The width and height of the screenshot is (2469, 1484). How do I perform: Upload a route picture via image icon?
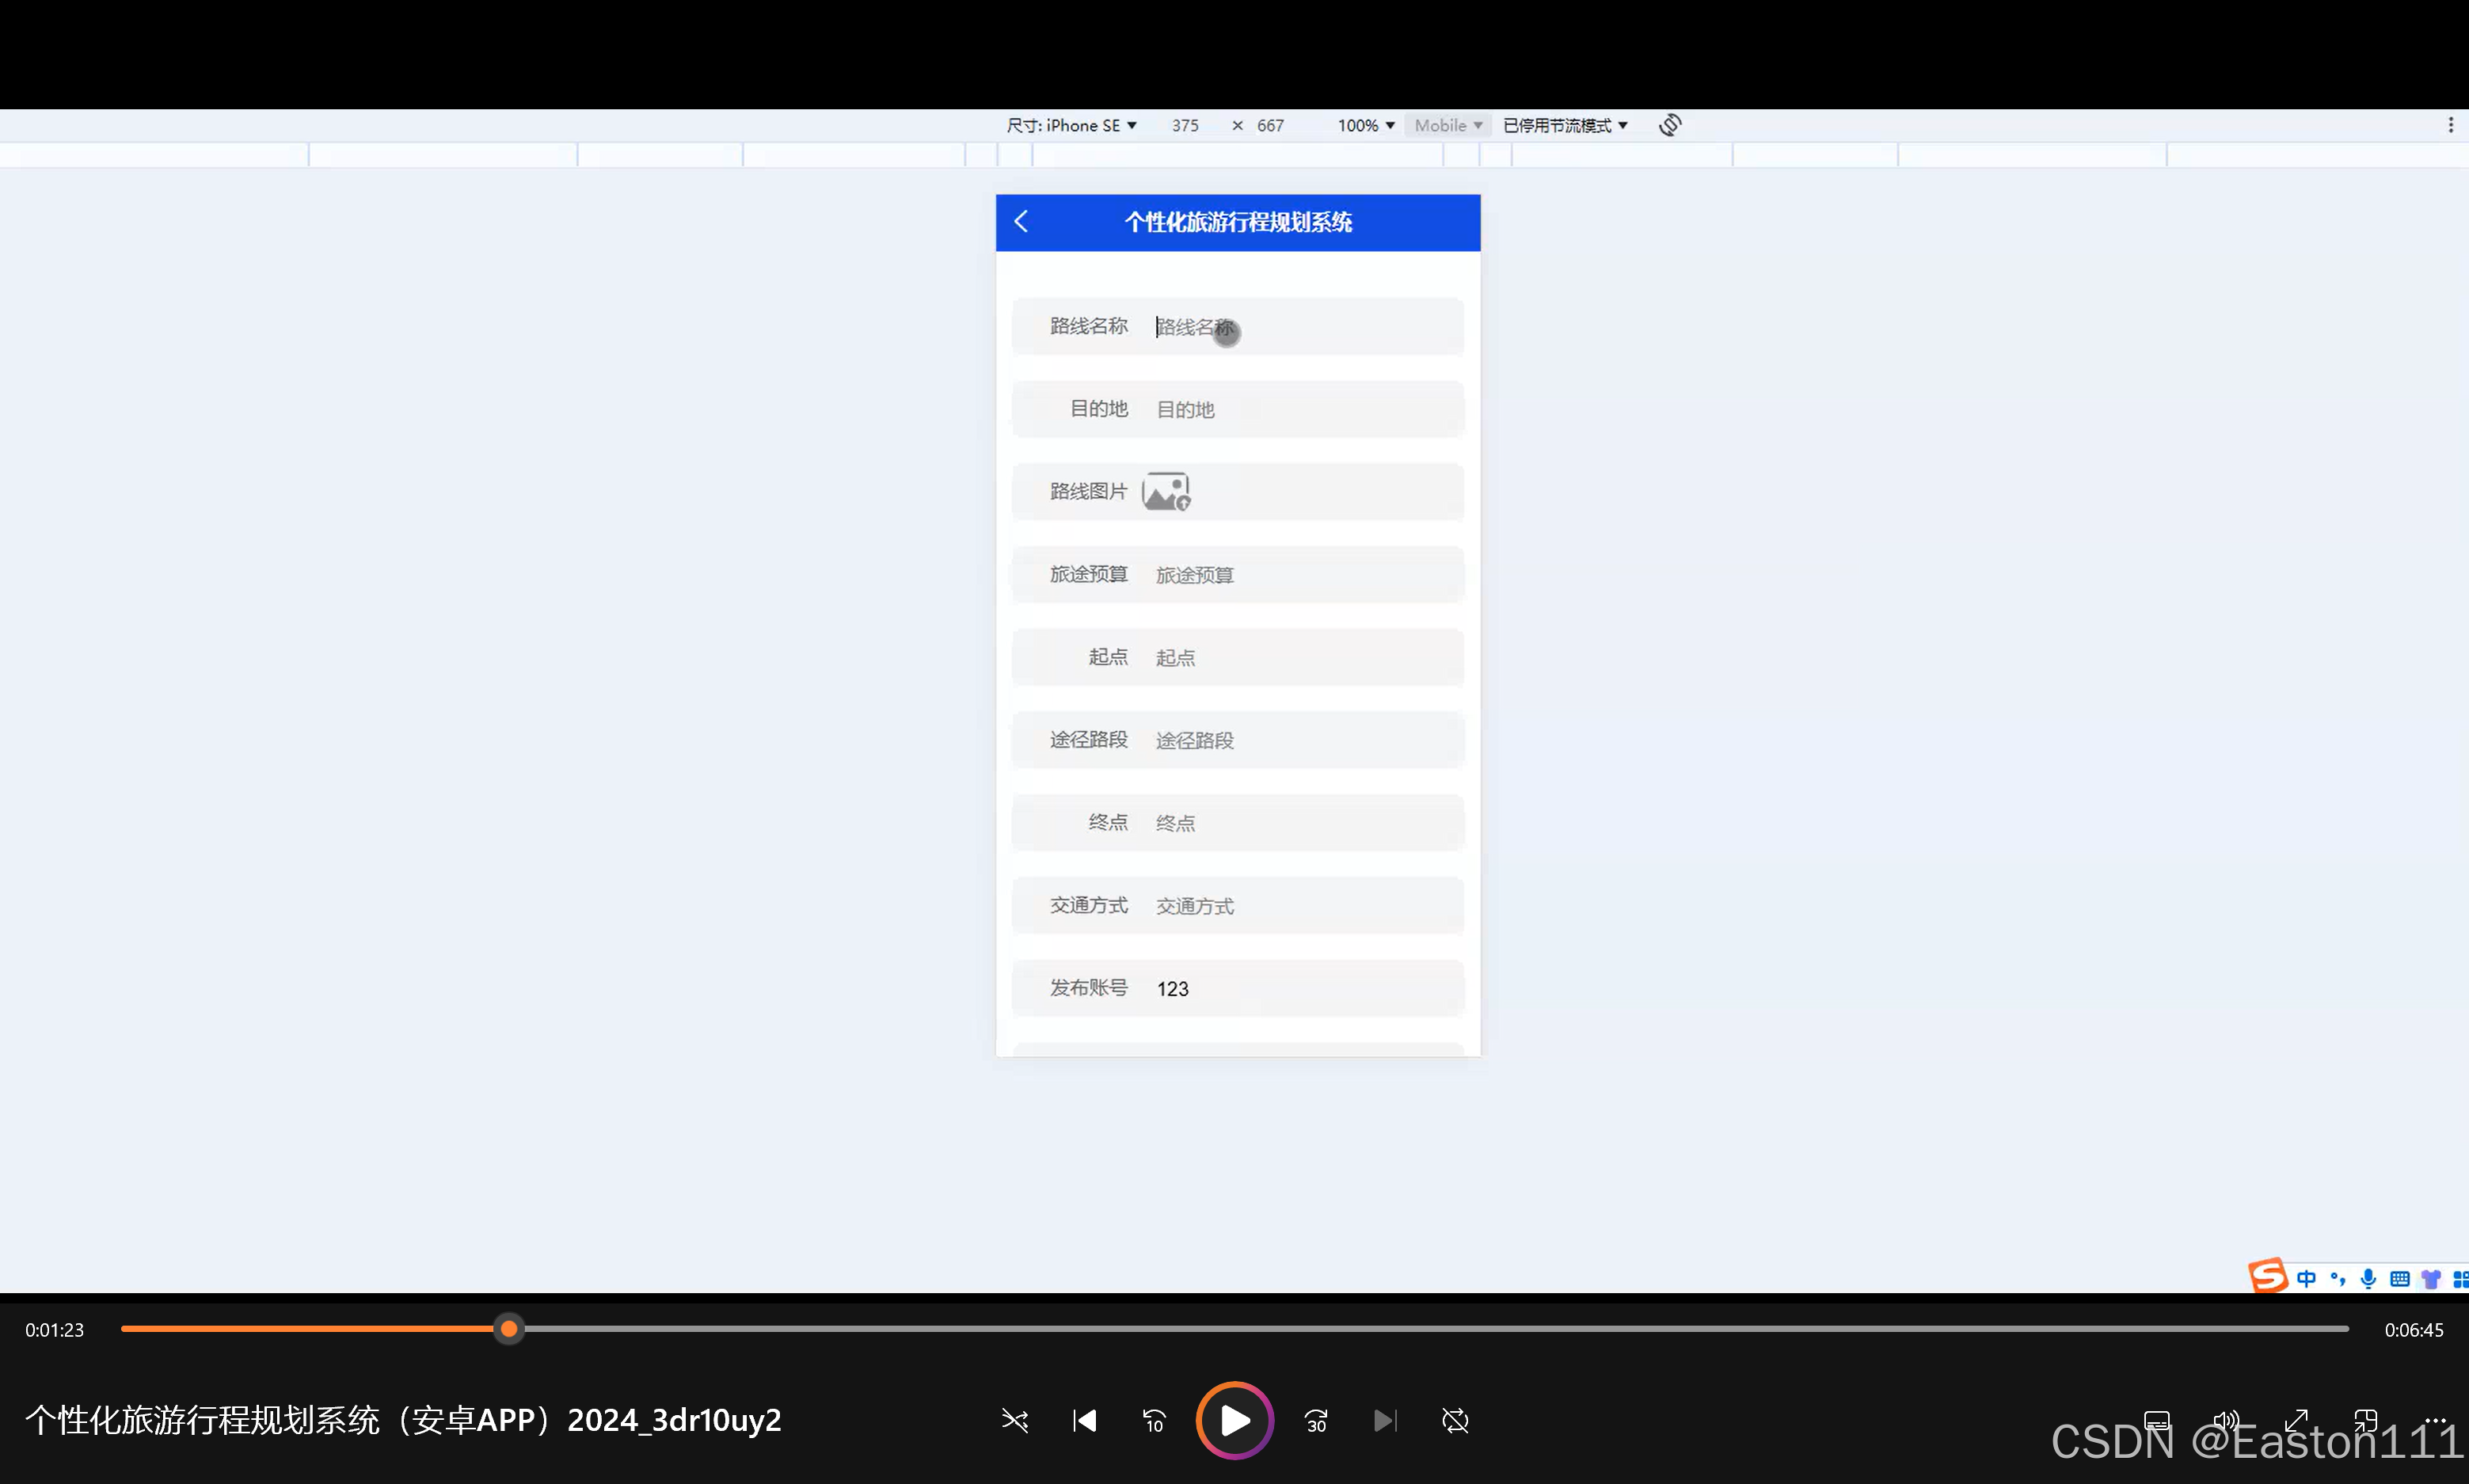point(1166,492)
